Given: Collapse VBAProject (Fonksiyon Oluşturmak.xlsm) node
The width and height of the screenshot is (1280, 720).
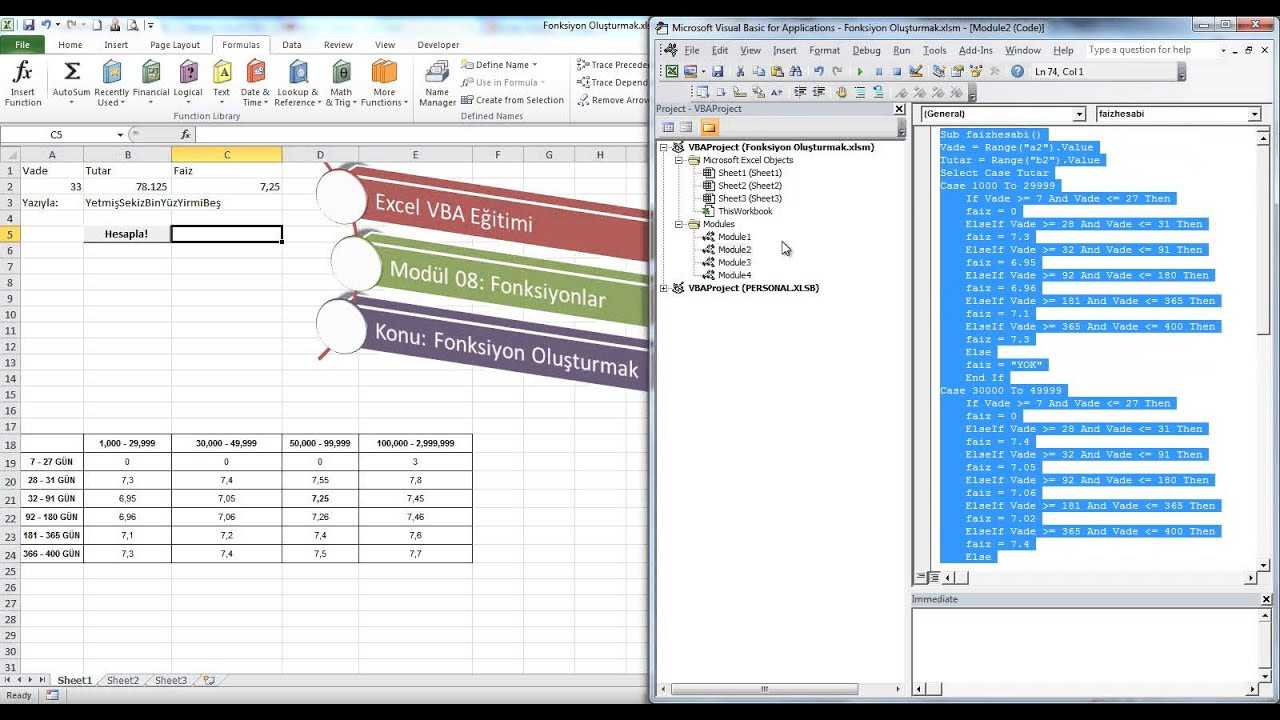Looking at the screenshot, I should pos(664,147).
